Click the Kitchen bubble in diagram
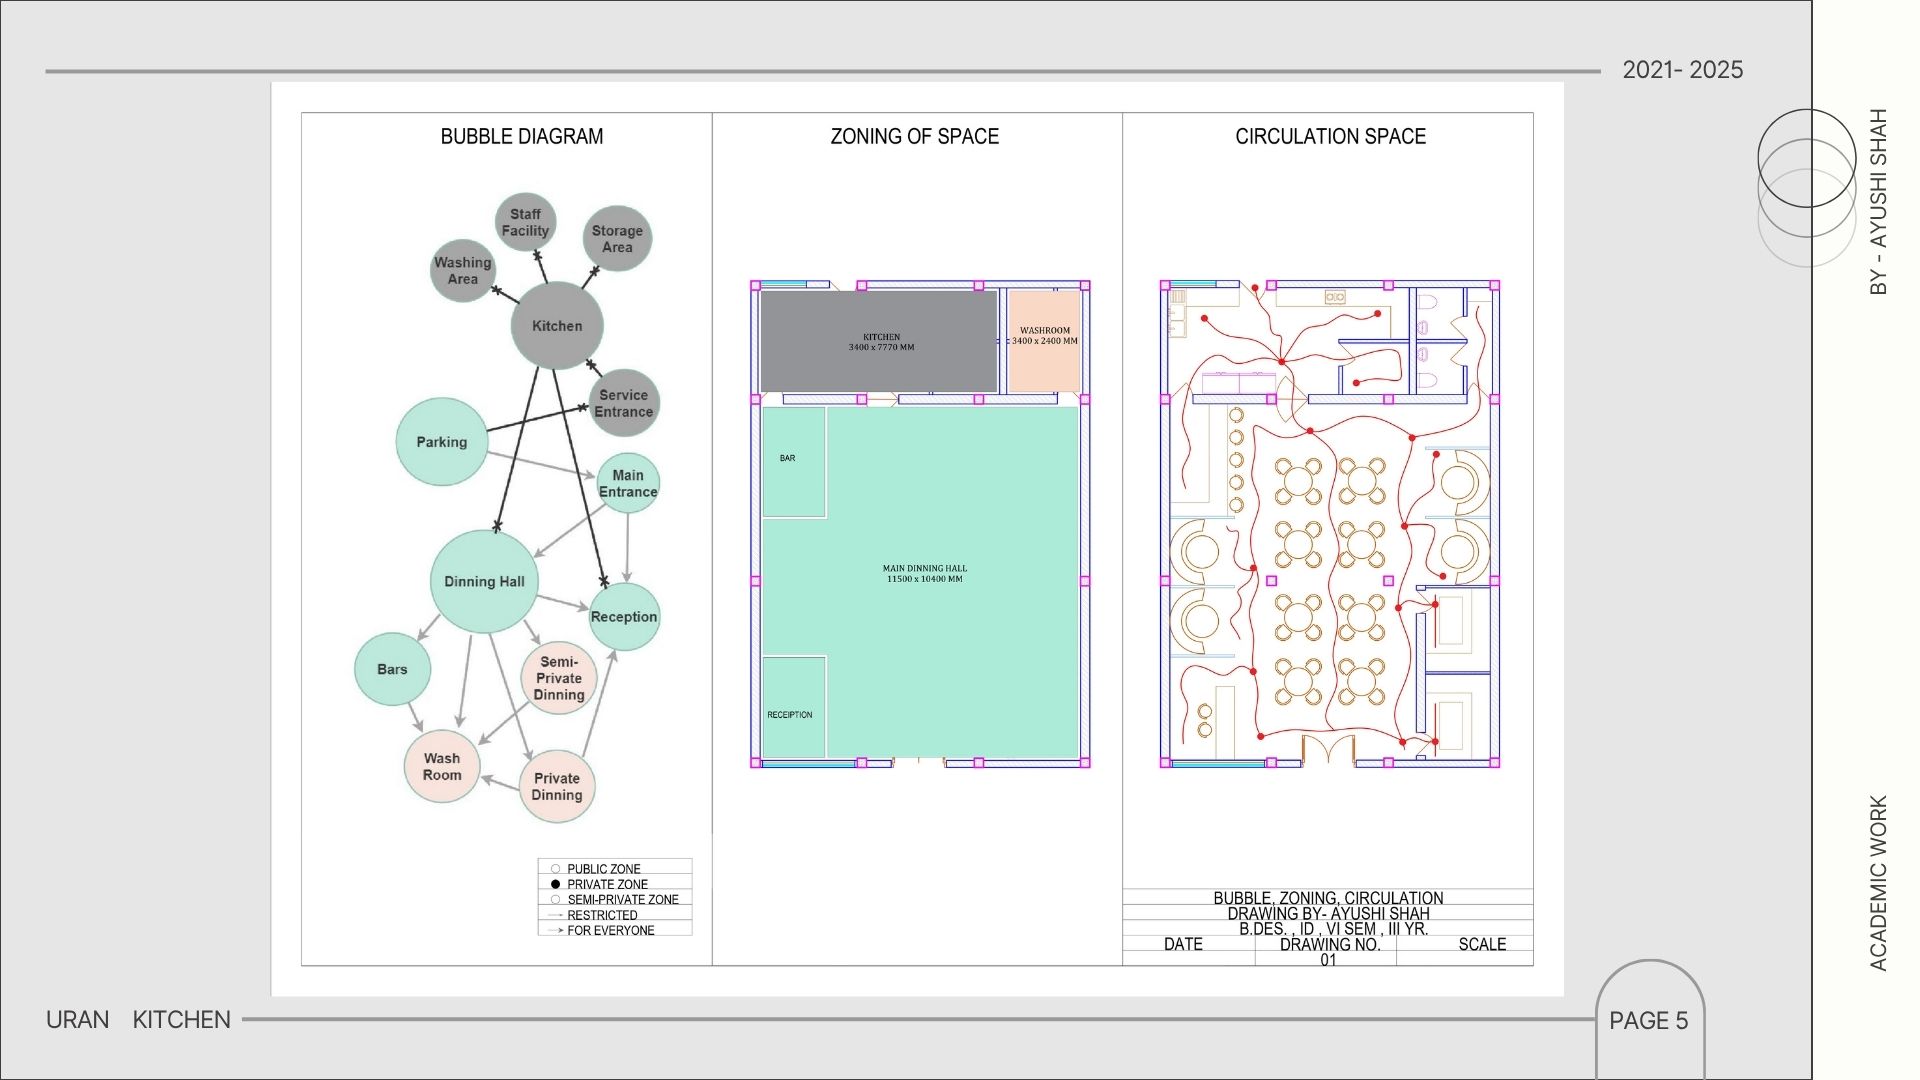This screenshot has width=1920, height=1080. [557, 326]
